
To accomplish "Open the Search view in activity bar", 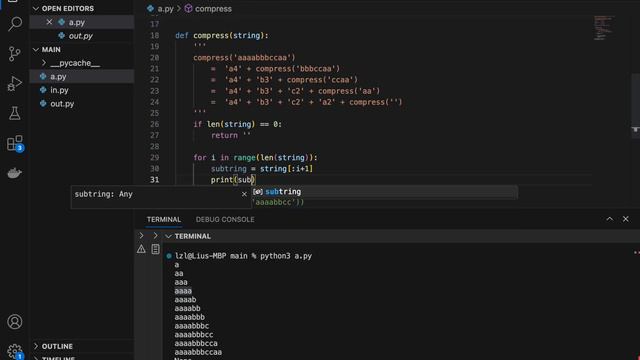I will tap(15, 24).
